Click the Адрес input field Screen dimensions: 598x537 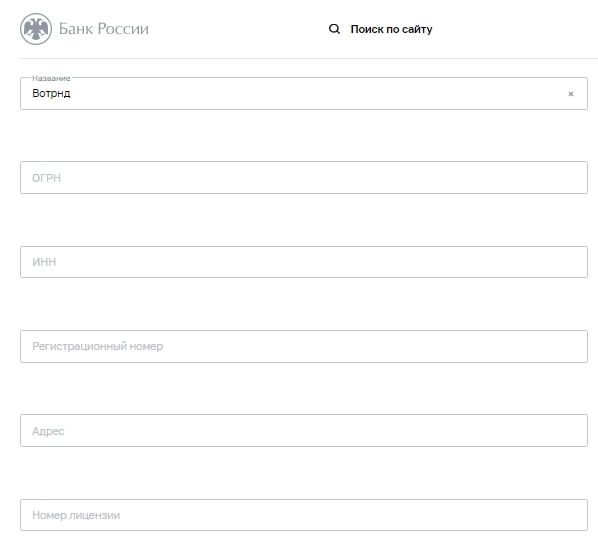pyautogui.click(x=304, y=431)
